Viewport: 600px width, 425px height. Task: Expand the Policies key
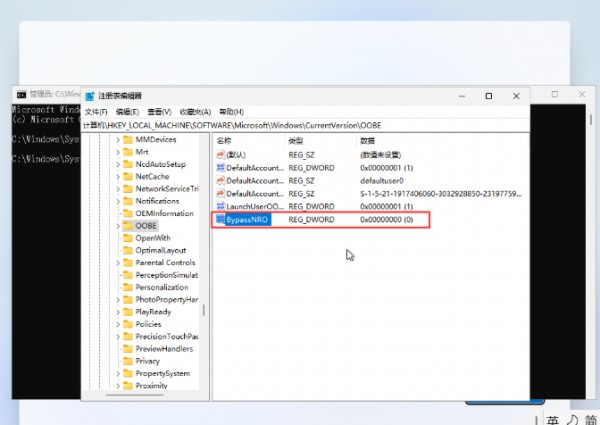tap(118, 324)
